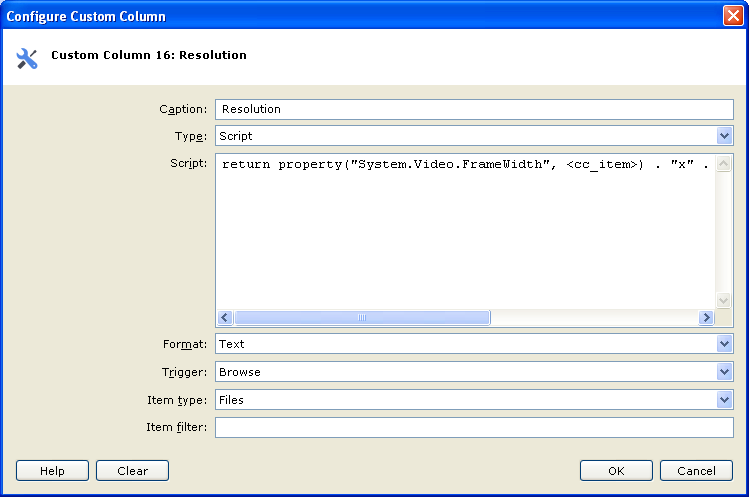Viewport: 749px width, 497px height.
Task: Click the Configure Custom Column title bar text
Action: 86,16
